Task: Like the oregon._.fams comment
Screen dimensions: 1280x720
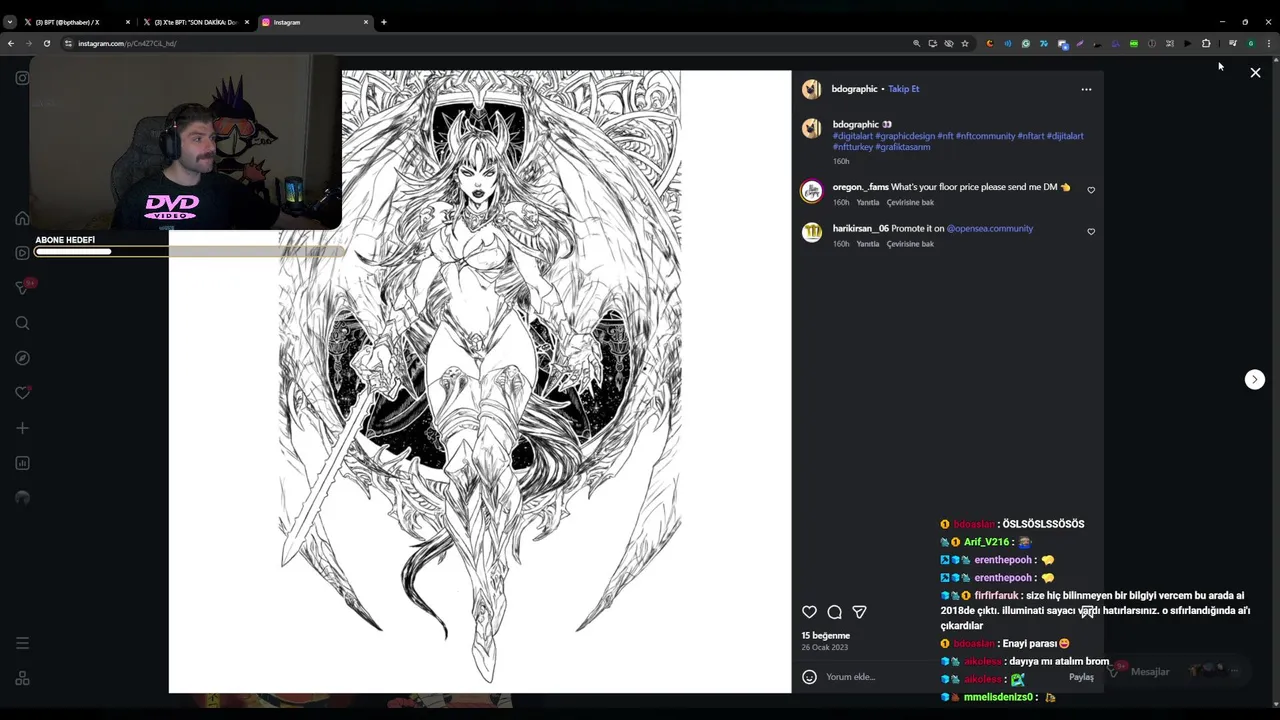Action: coord(1091,190)
